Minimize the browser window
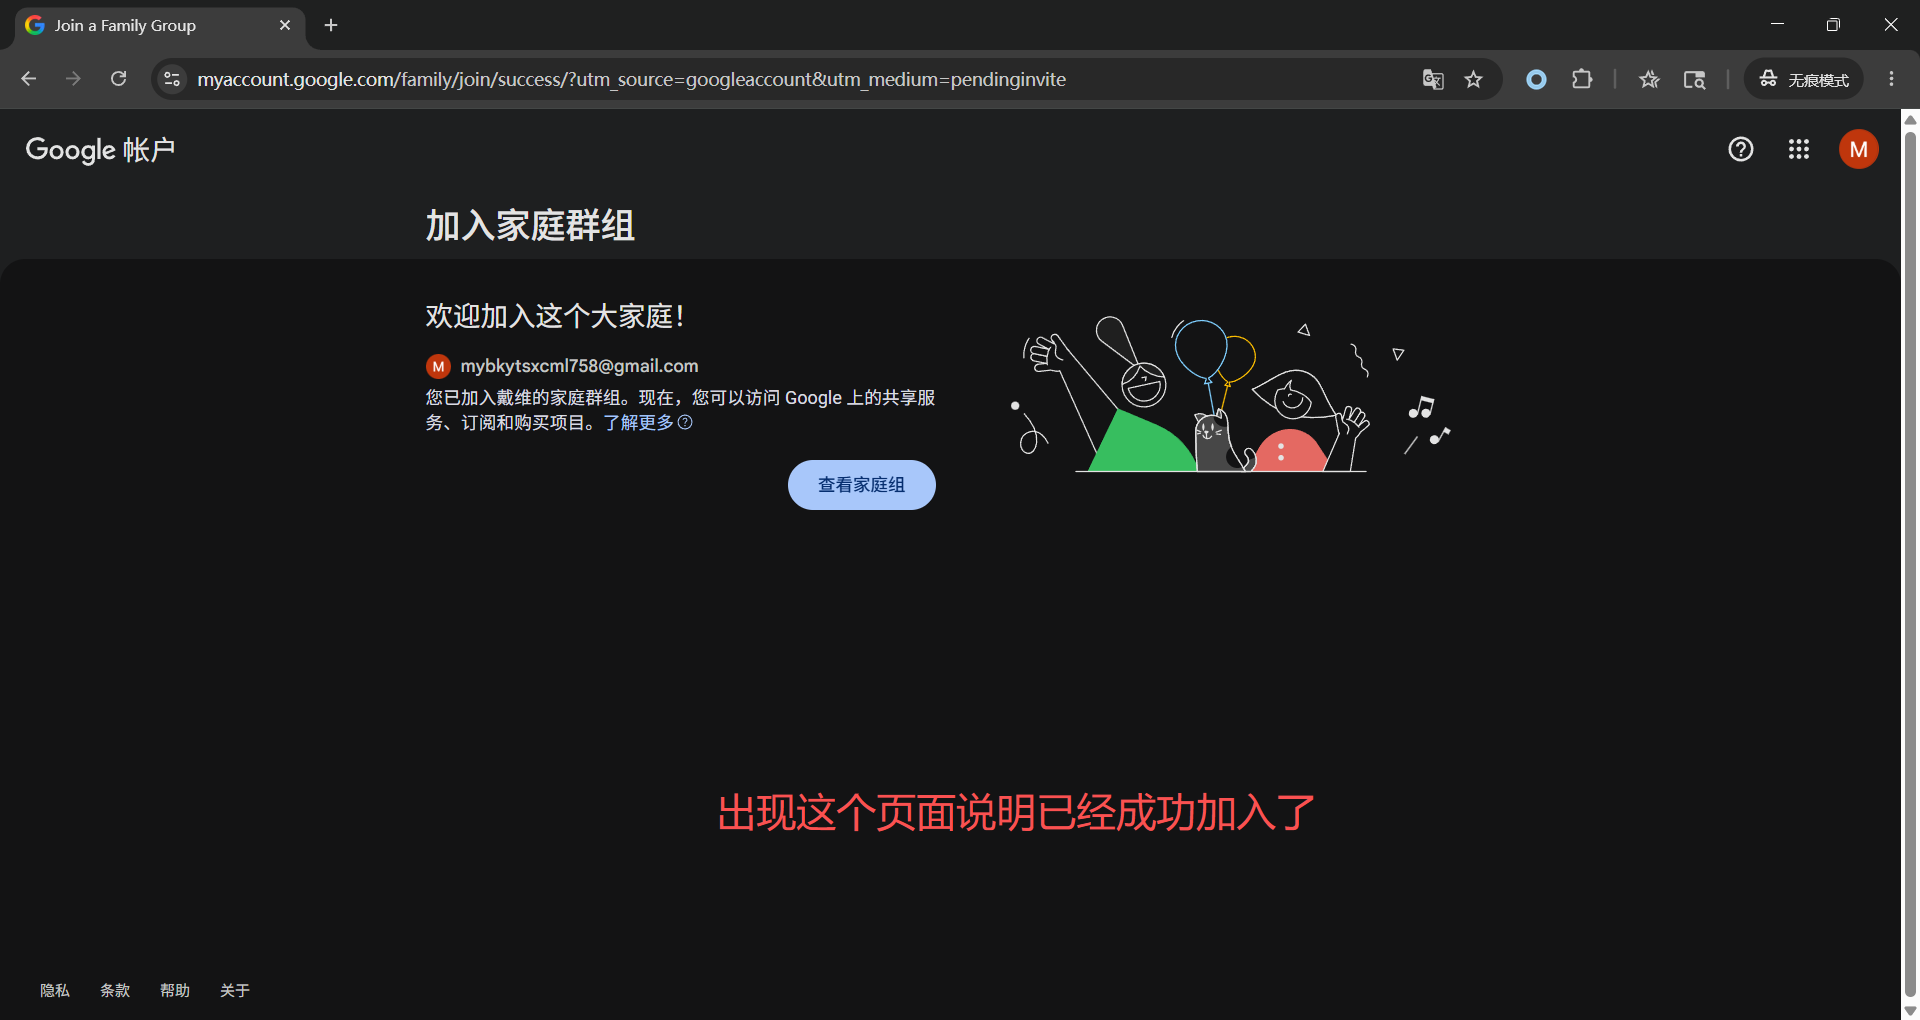1920x1020 pixels. 1777,25
